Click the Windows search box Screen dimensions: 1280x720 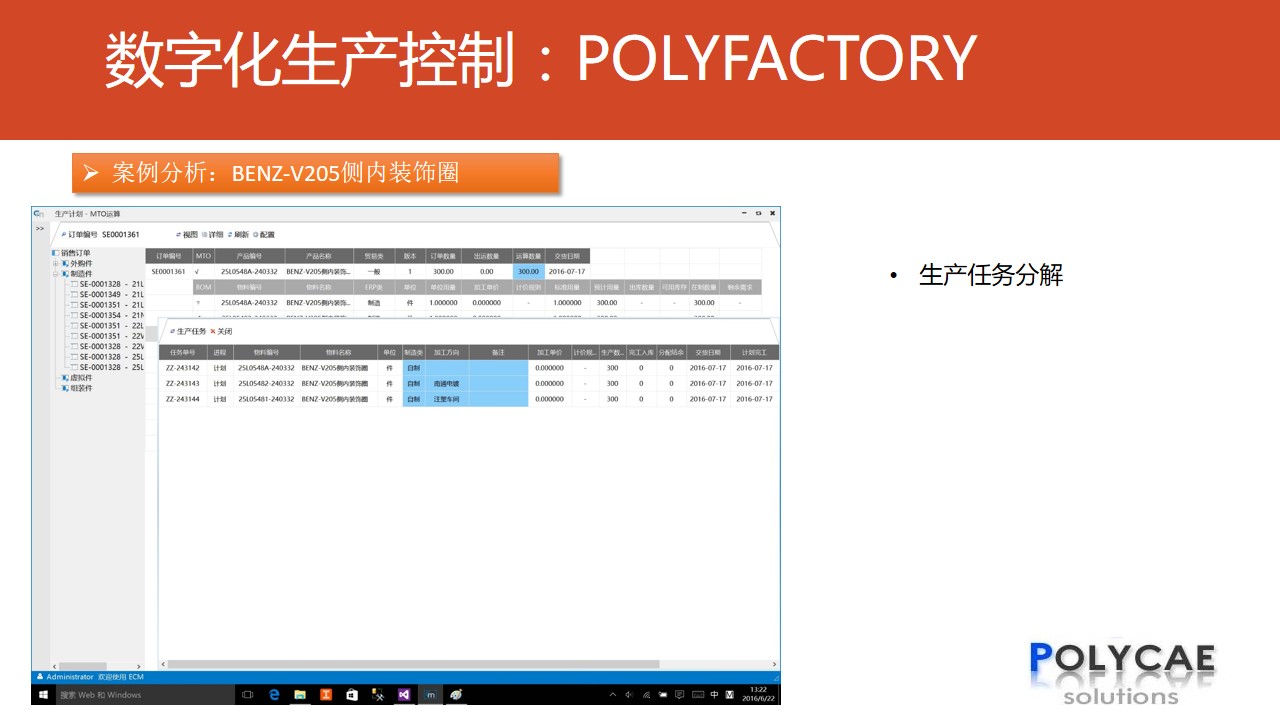pos(144,694)
